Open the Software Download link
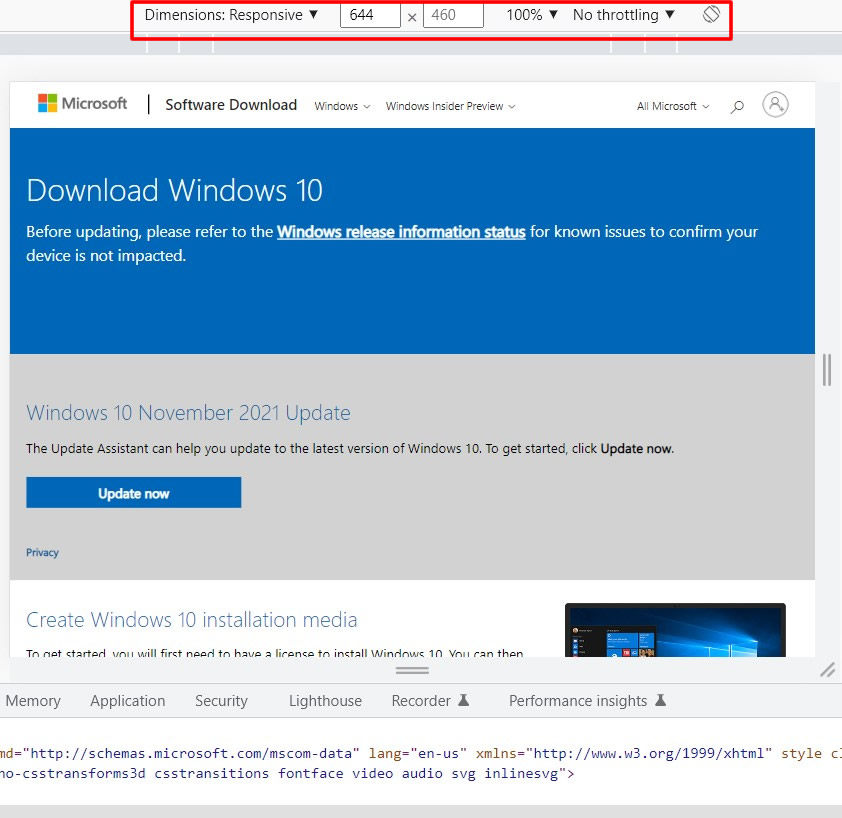Screen dimensions: 842x818 231,105
